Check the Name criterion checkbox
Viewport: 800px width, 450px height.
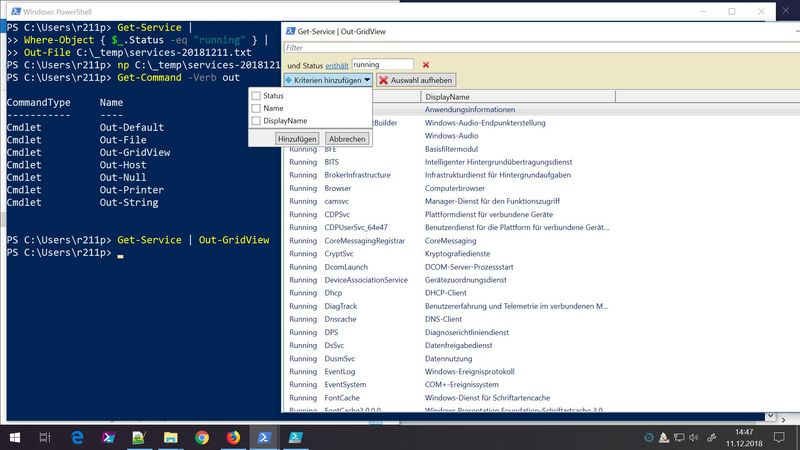(257, 108)
